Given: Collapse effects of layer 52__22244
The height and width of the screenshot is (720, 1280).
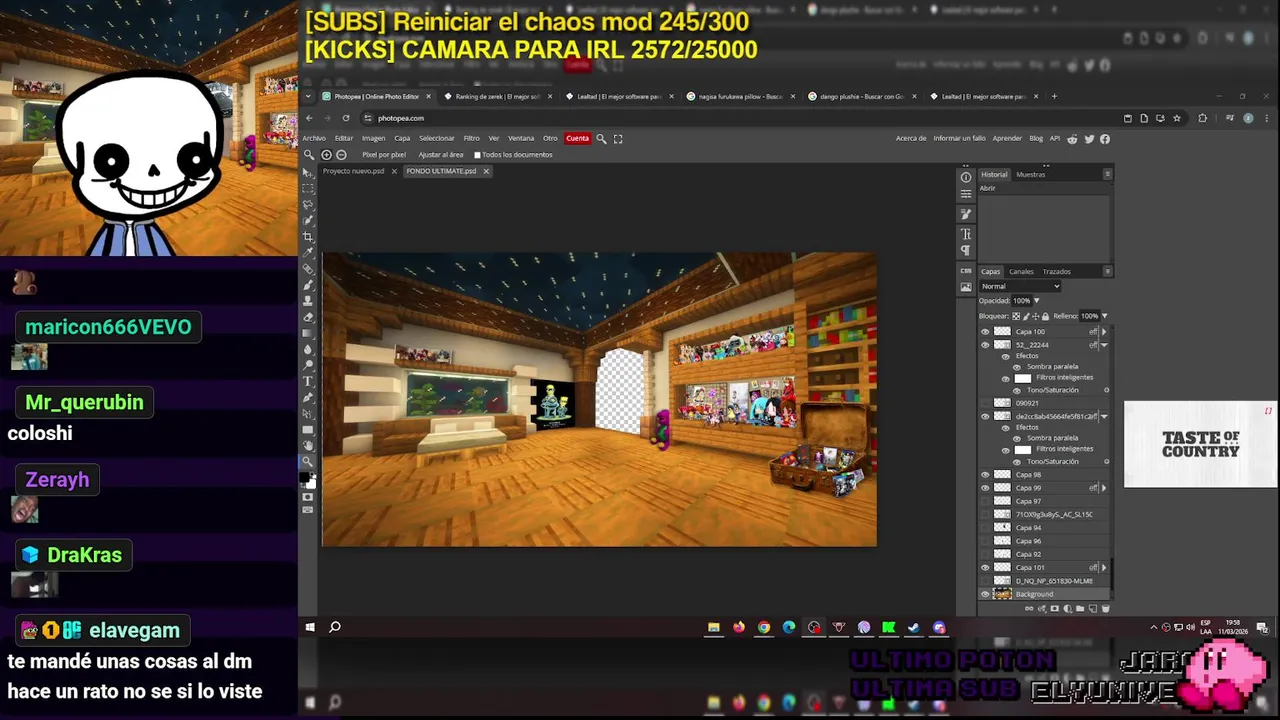Looking at the screenshot, I should [1104, 345].
